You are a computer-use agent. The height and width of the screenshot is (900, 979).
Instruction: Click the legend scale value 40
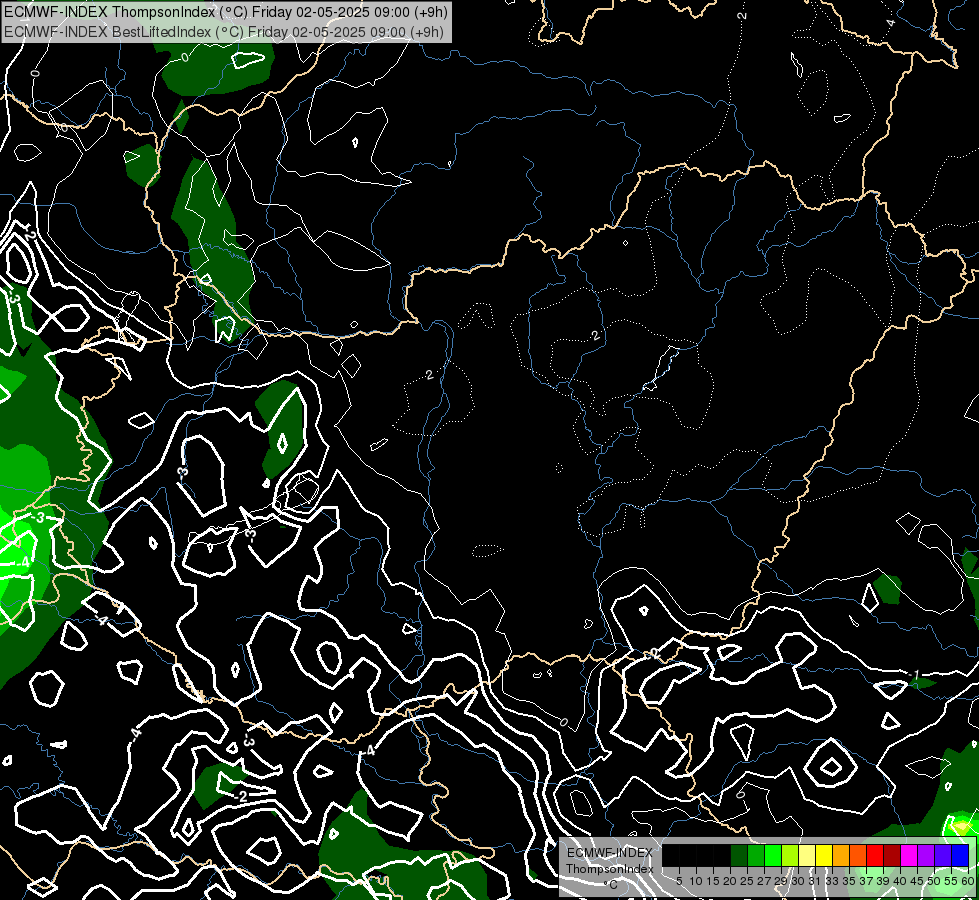click(x=900, y=881)
